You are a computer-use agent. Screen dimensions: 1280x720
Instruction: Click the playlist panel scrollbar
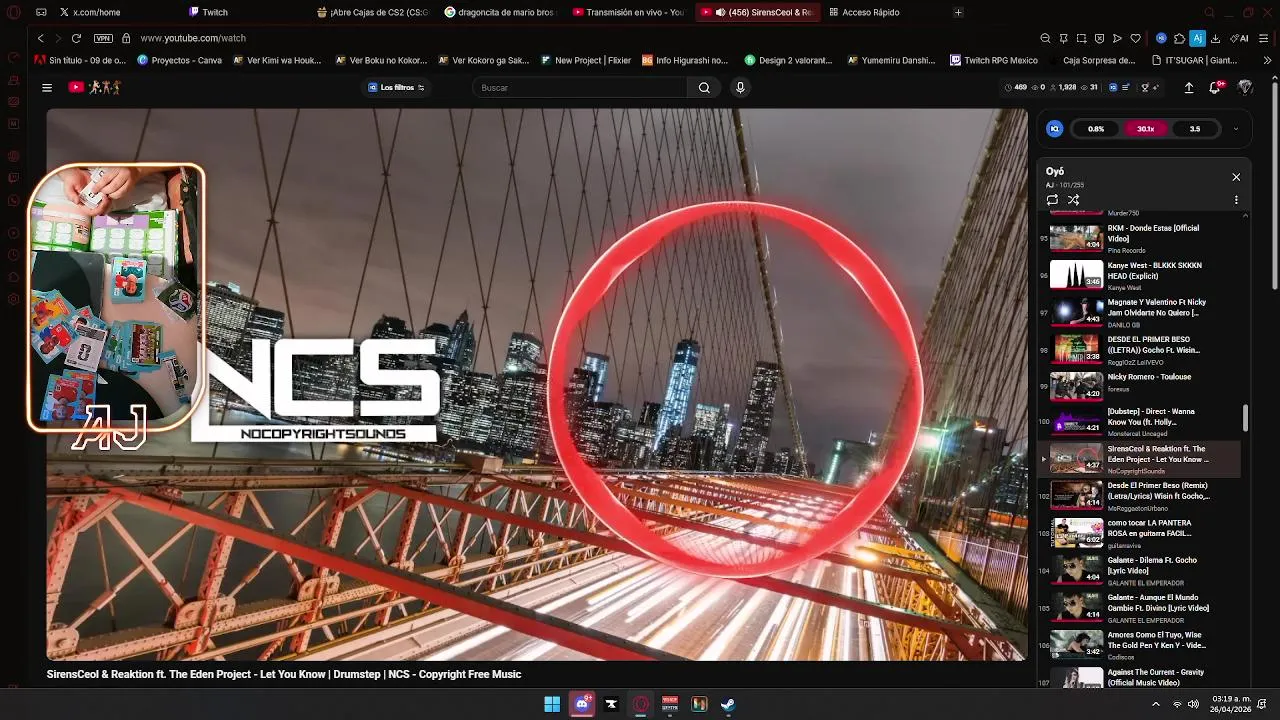1245,418
